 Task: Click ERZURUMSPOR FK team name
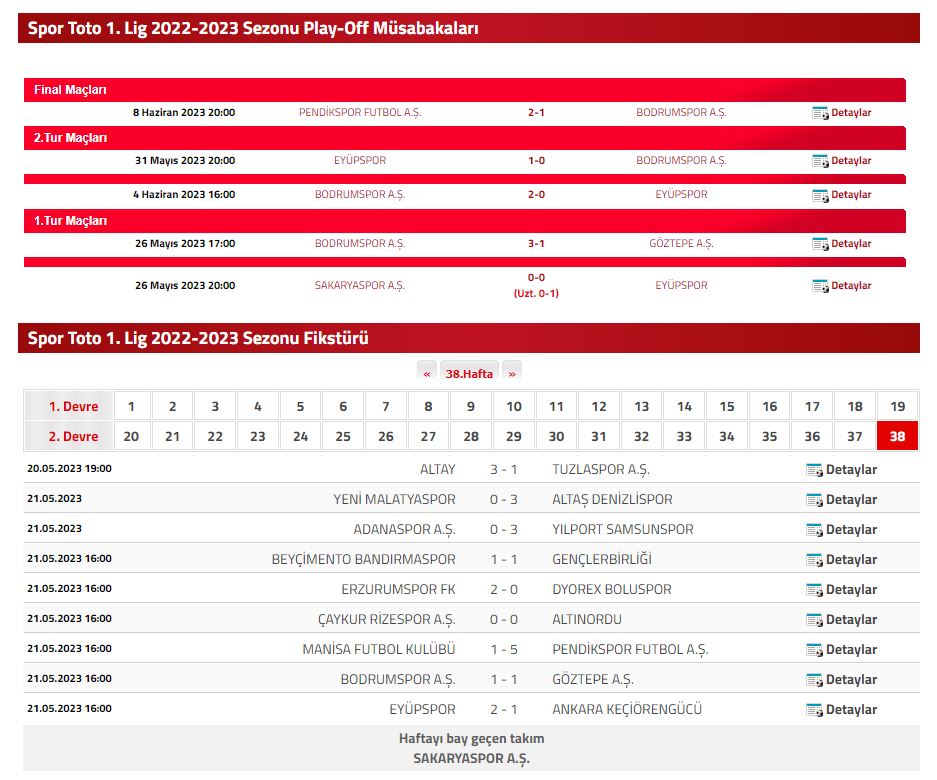point(398,589)
